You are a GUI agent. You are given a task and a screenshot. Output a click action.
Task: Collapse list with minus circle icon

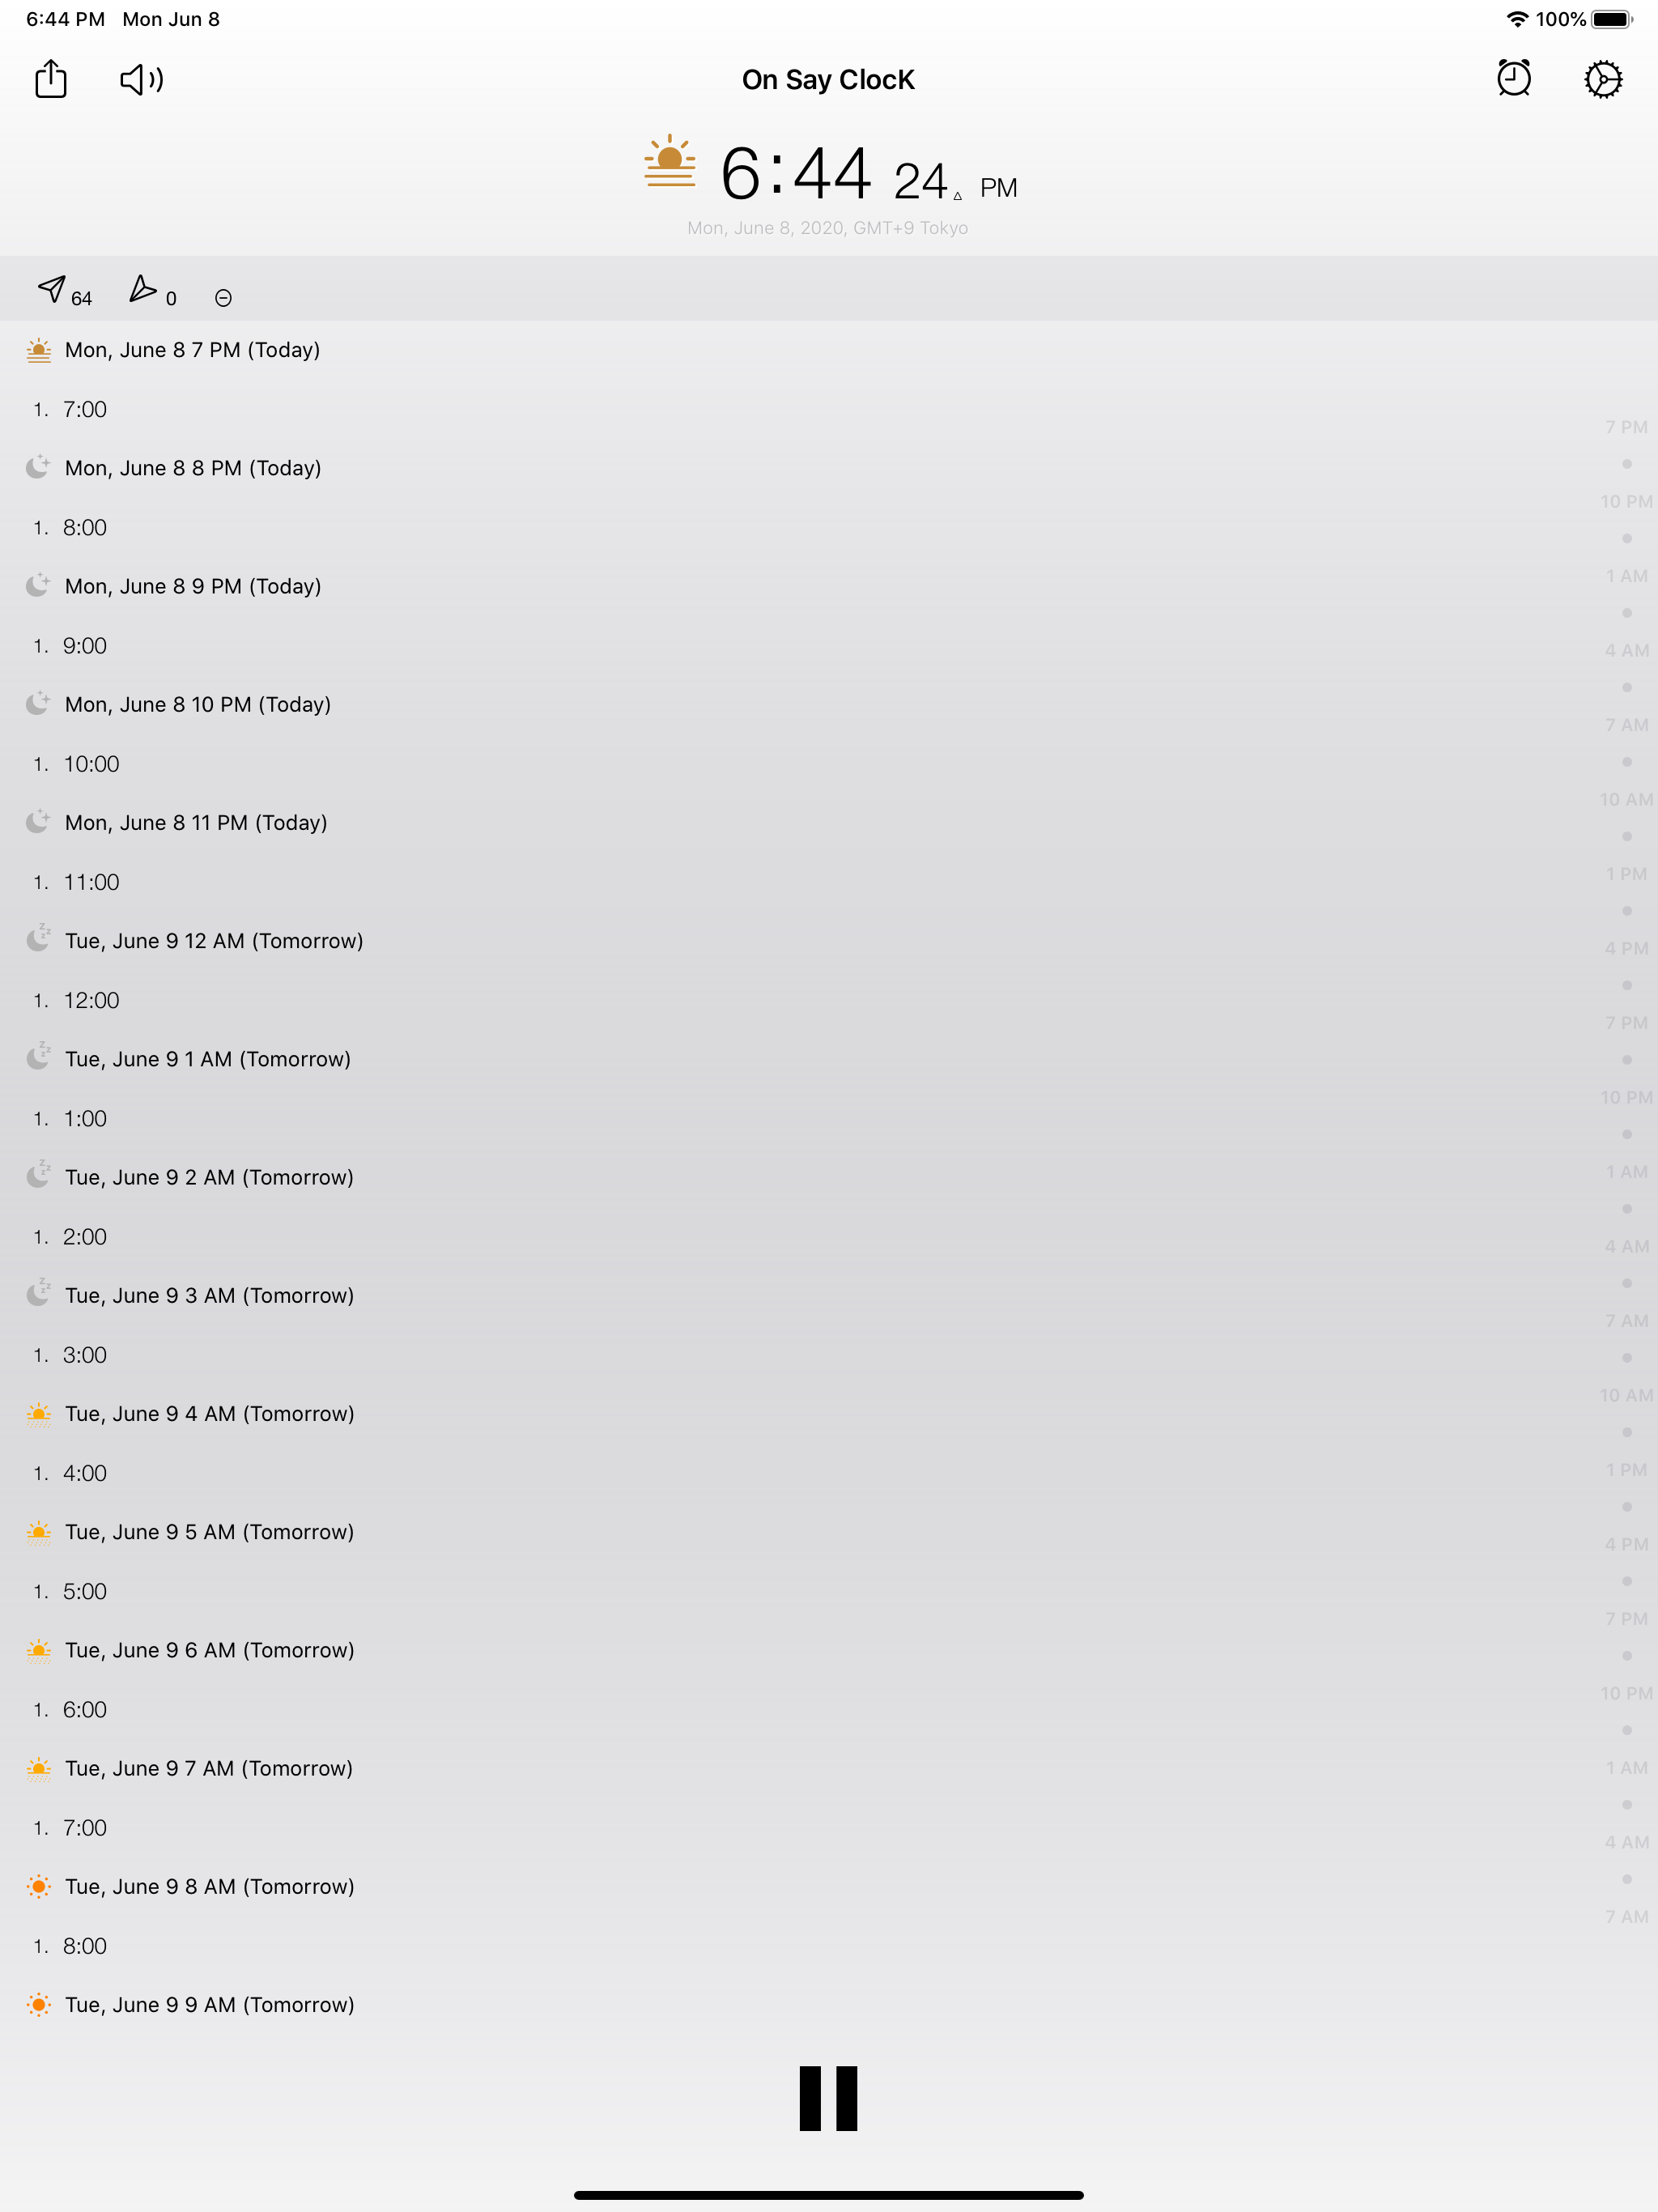click(x=223, y=298)
